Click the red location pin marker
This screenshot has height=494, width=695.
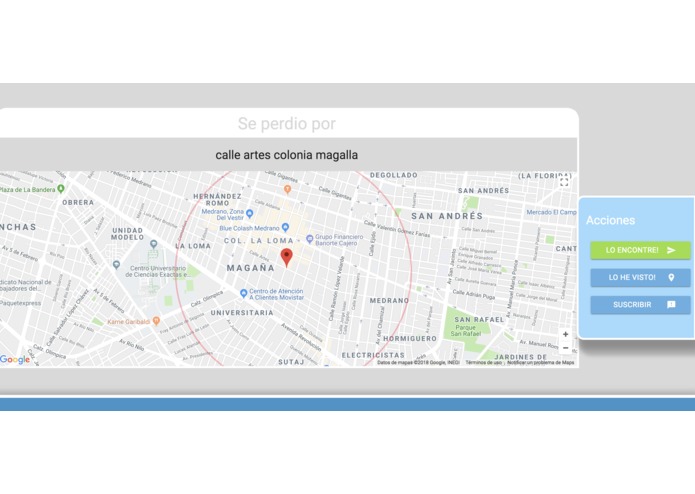(287, 257)
